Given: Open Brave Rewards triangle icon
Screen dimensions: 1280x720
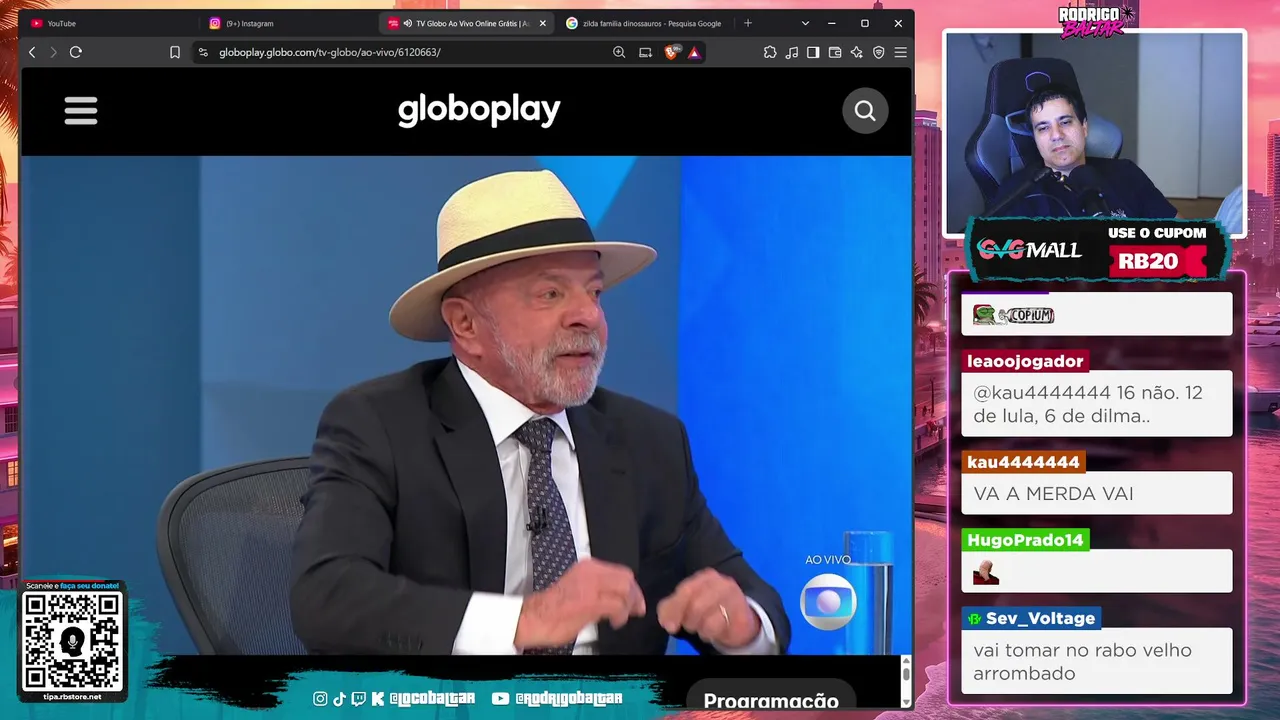Looking at the screenshot, I should pyautogui.click(x=694, y=52).
